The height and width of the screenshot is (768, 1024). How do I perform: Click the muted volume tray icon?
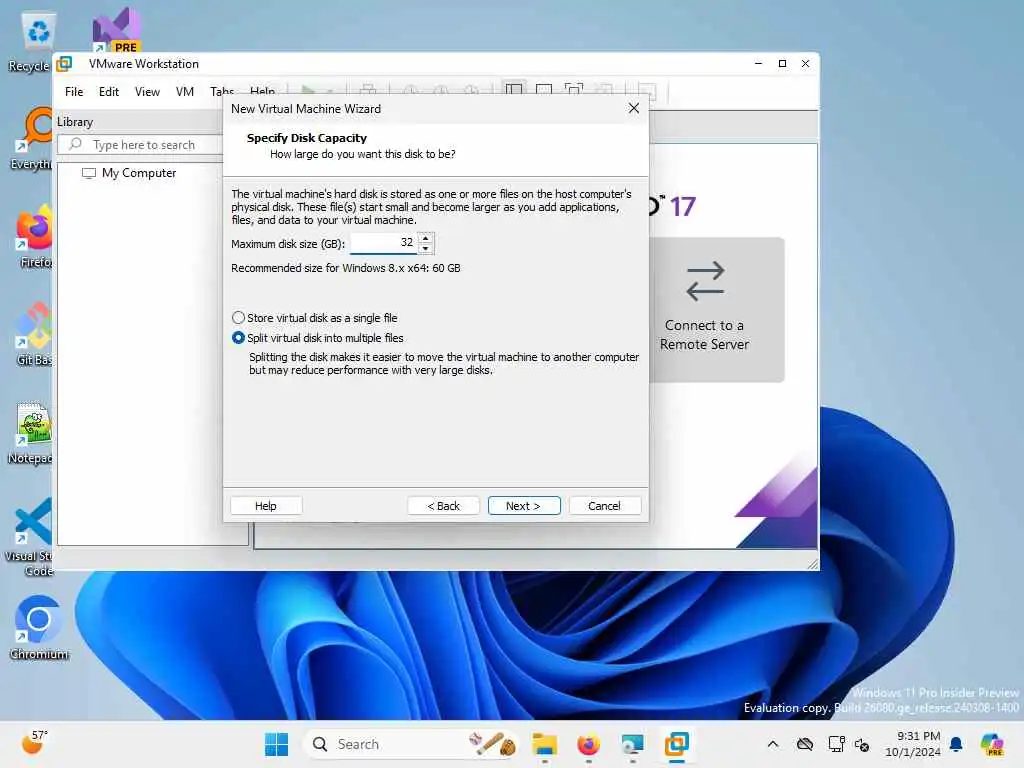pyautogui.click(x=862, y=744)
